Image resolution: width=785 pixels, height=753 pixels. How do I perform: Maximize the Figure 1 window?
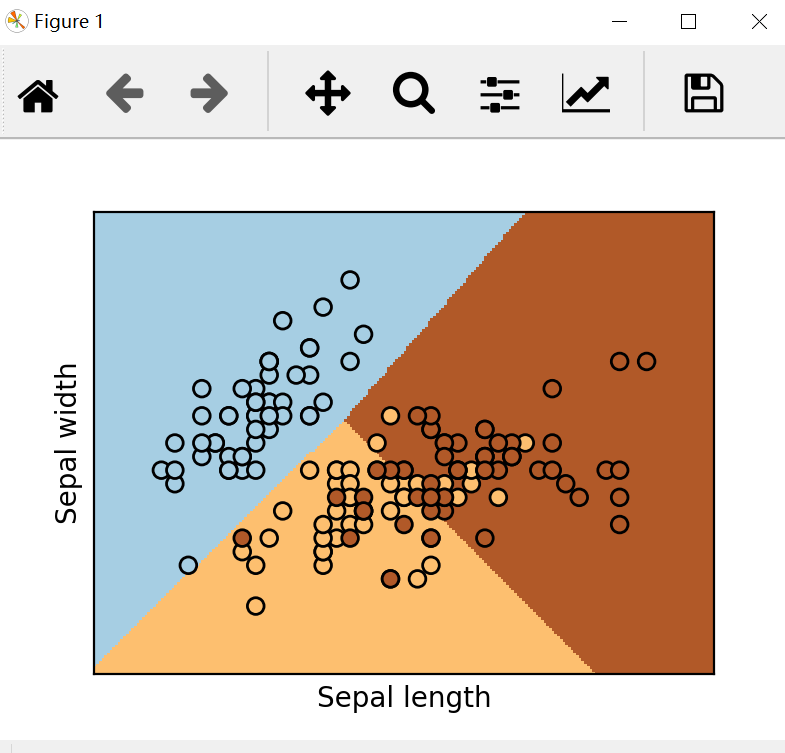(x=688, y=21)
